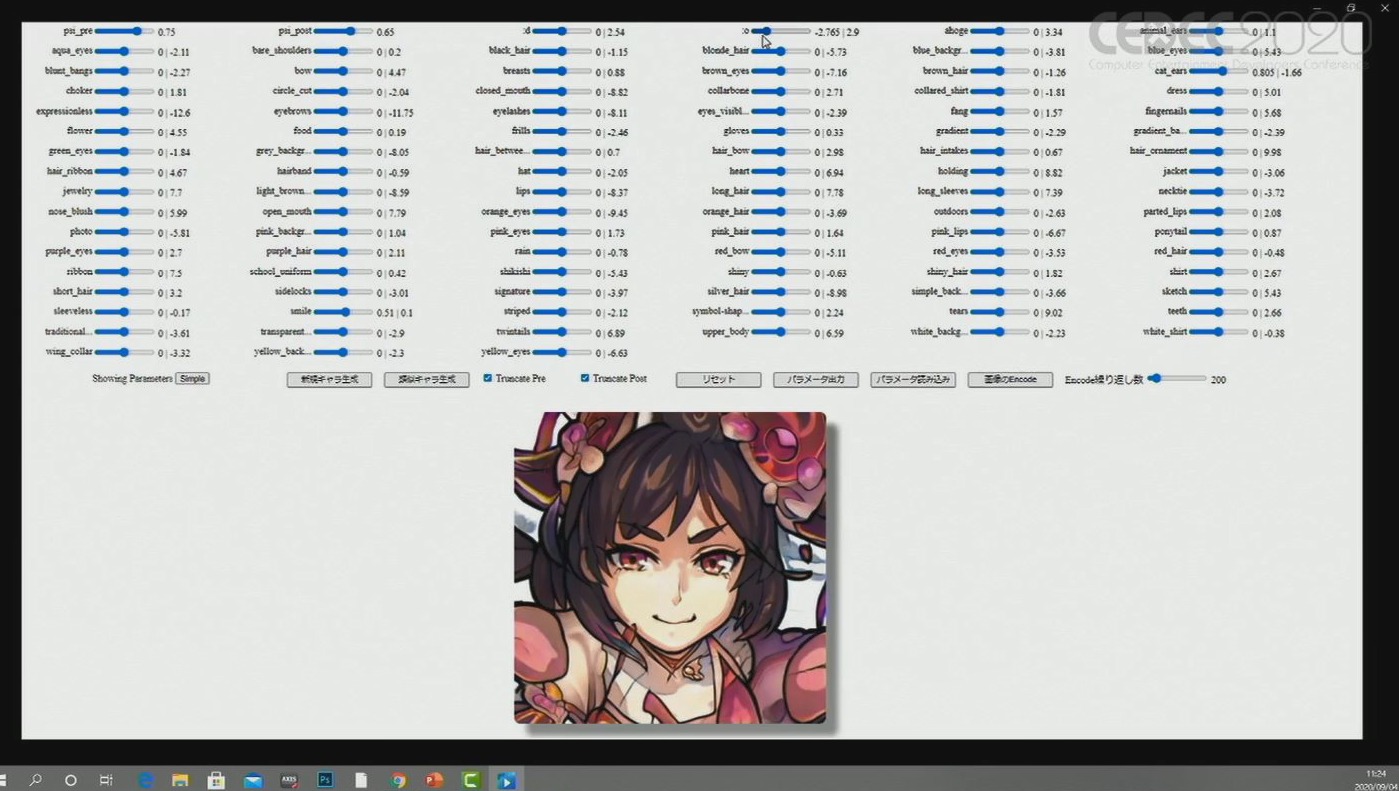Adjust the nose_blush slider
The height and width of the screenshot is (791, 1399).
click(x=124, y=211)
